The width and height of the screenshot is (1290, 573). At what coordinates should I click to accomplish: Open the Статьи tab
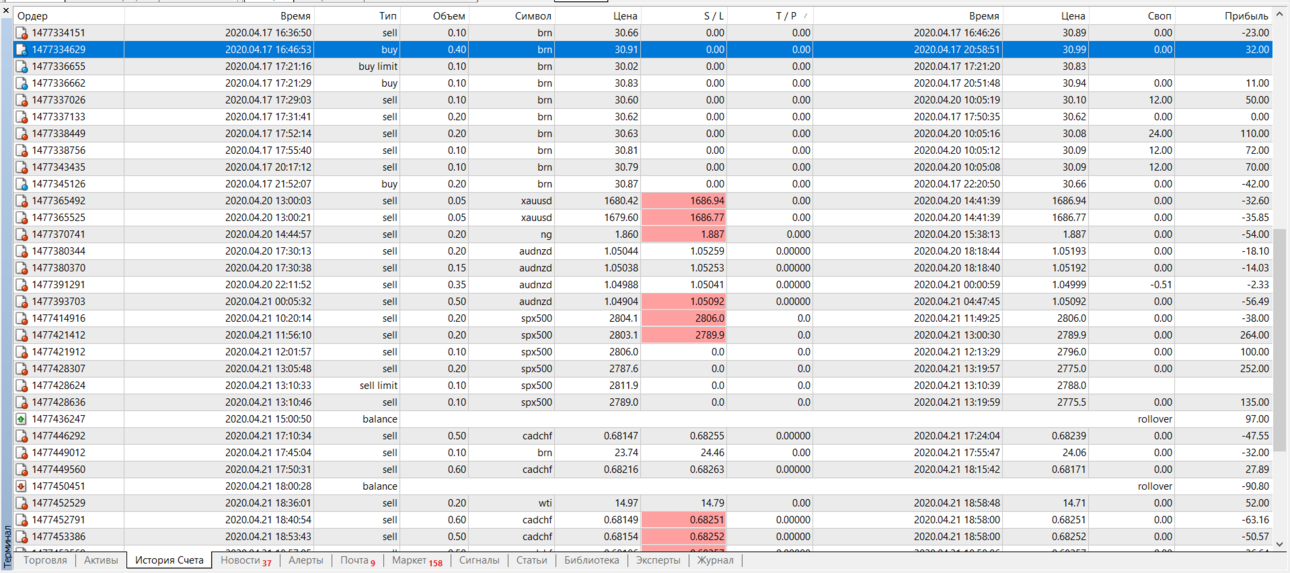point(531,561)
